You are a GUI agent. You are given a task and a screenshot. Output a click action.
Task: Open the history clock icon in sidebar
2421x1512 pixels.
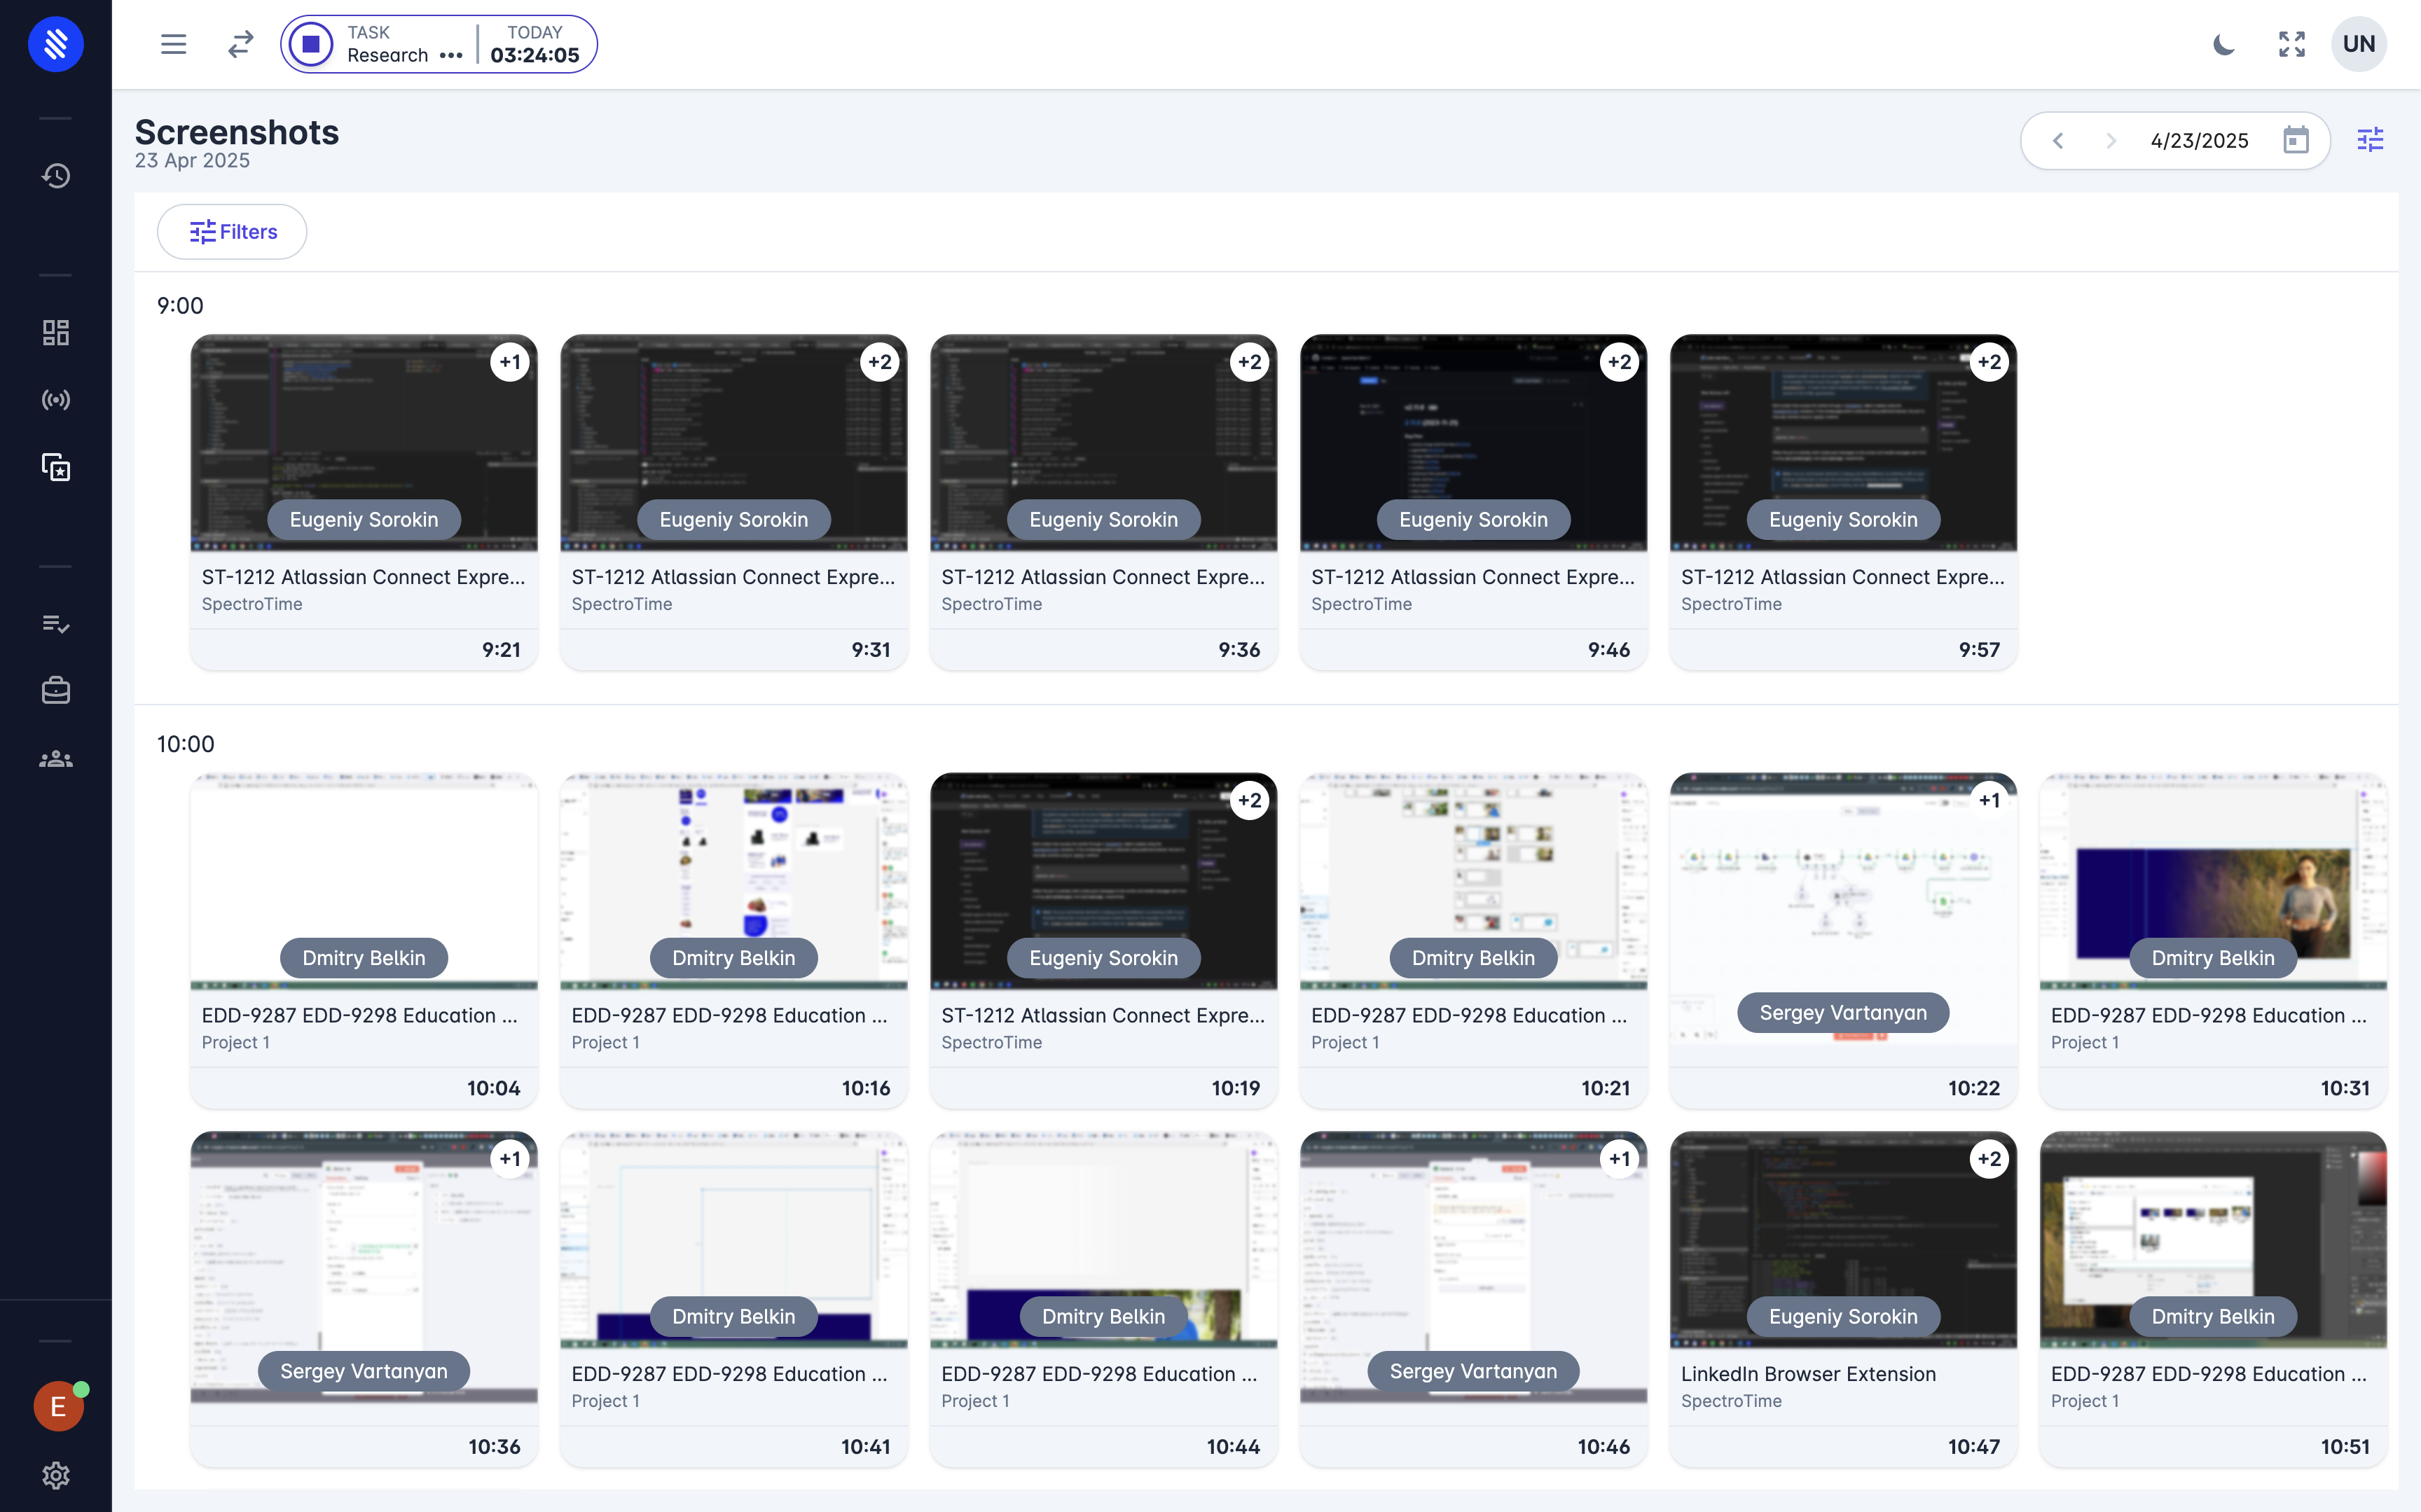tap(56, 176)
